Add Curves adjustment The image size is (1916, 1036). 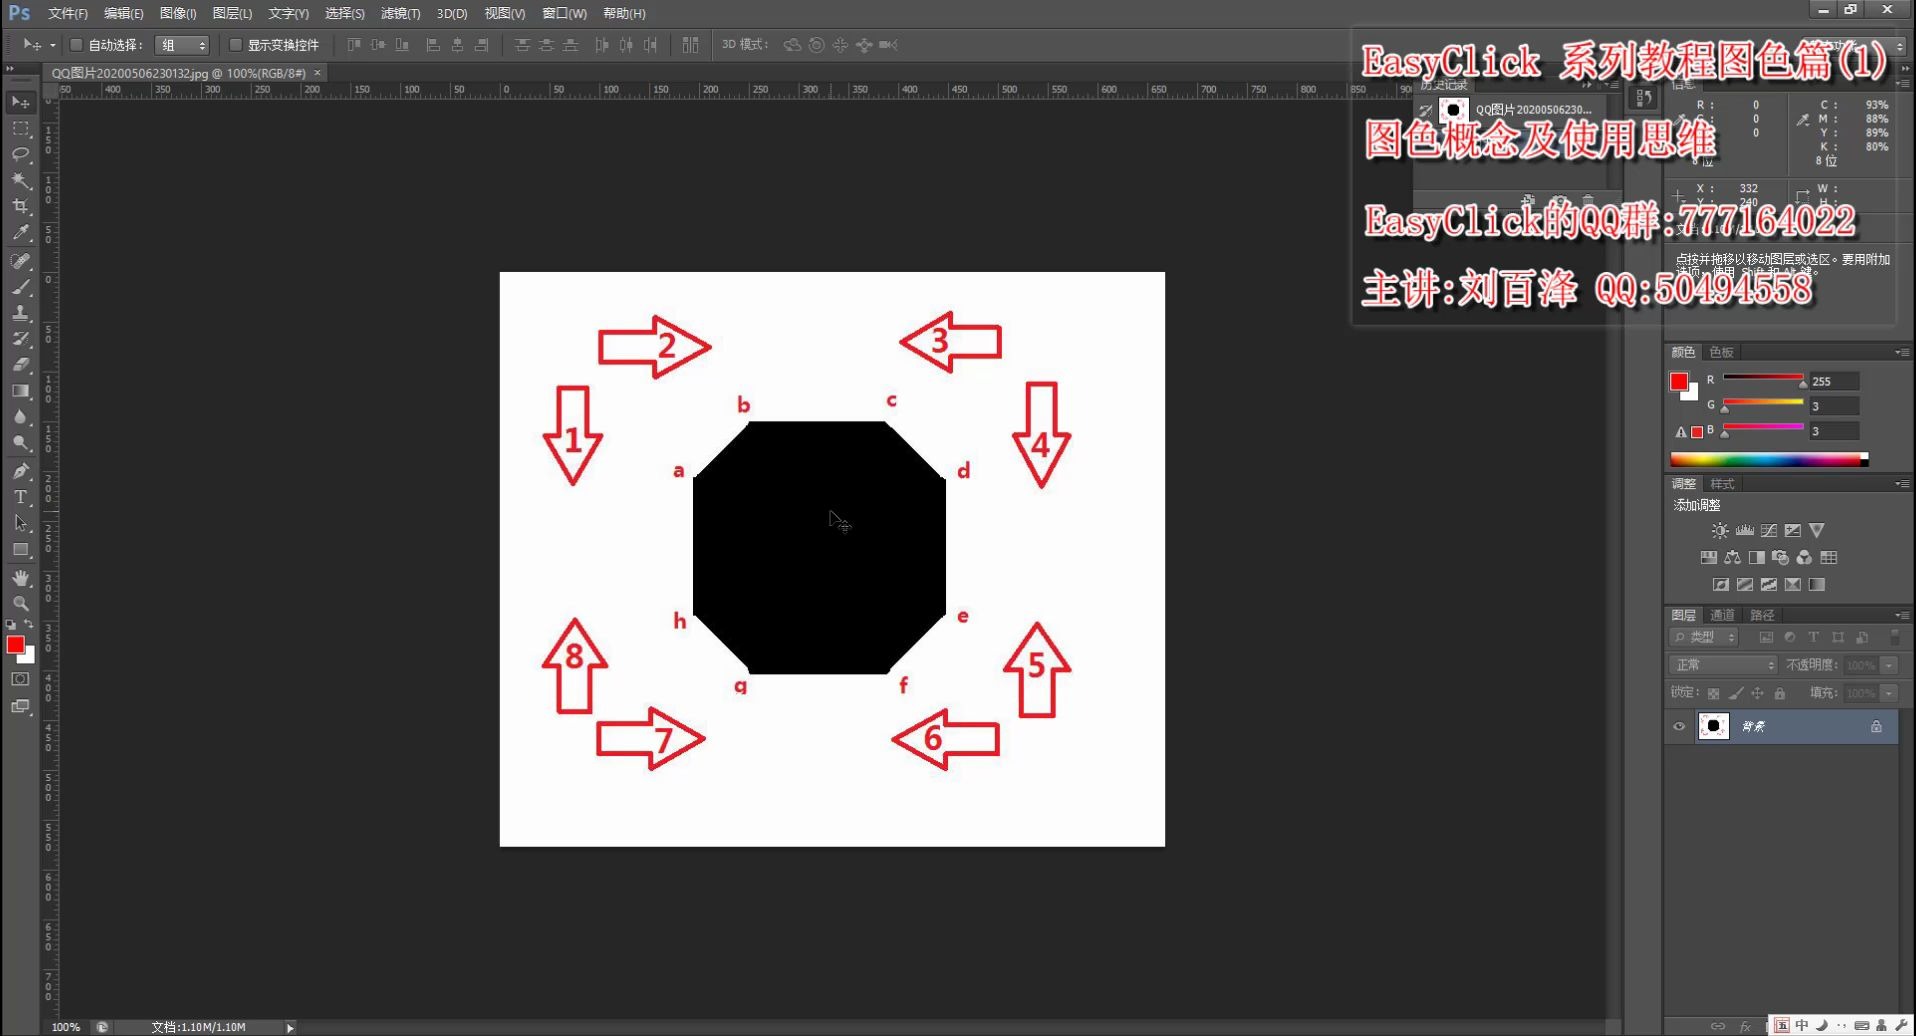pos(1768,531)
